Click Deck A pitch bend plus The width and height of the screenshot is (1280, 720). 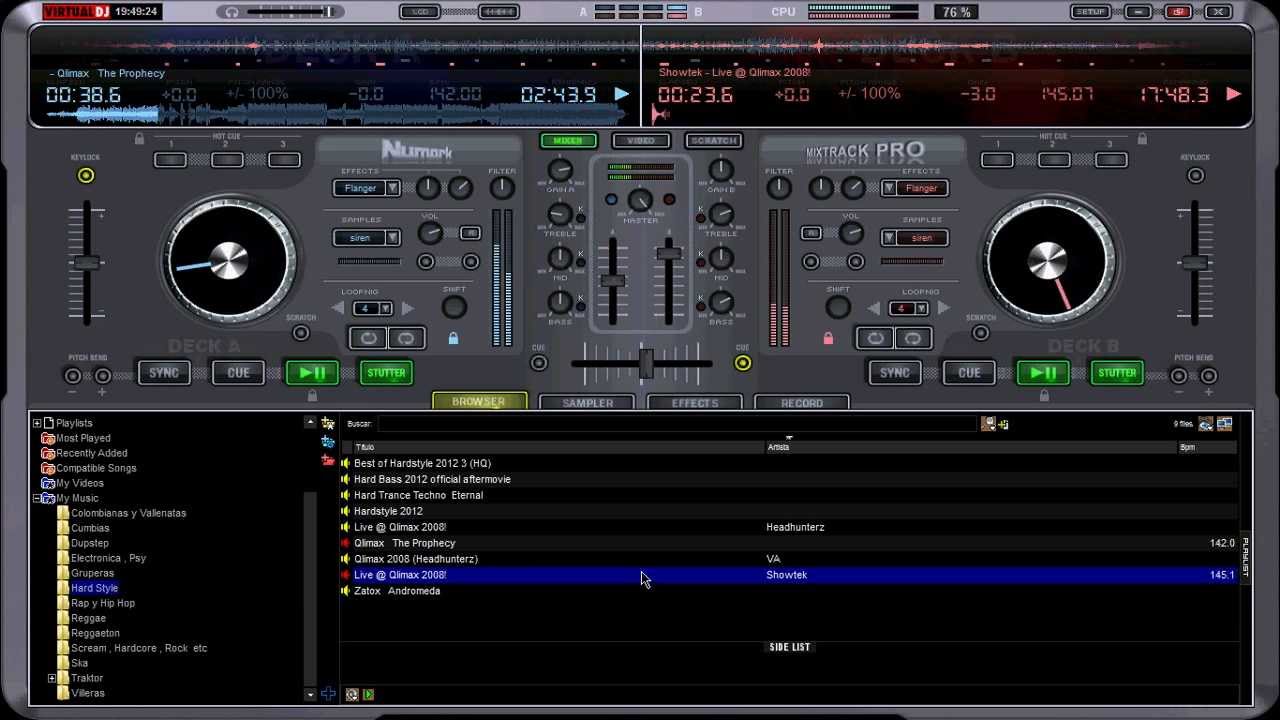[x=102, y=376]
